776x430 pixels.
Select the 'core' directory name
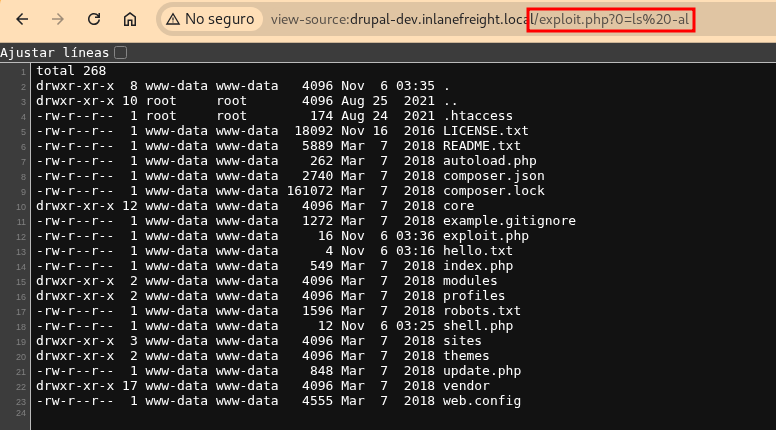(x=458, y=206)
